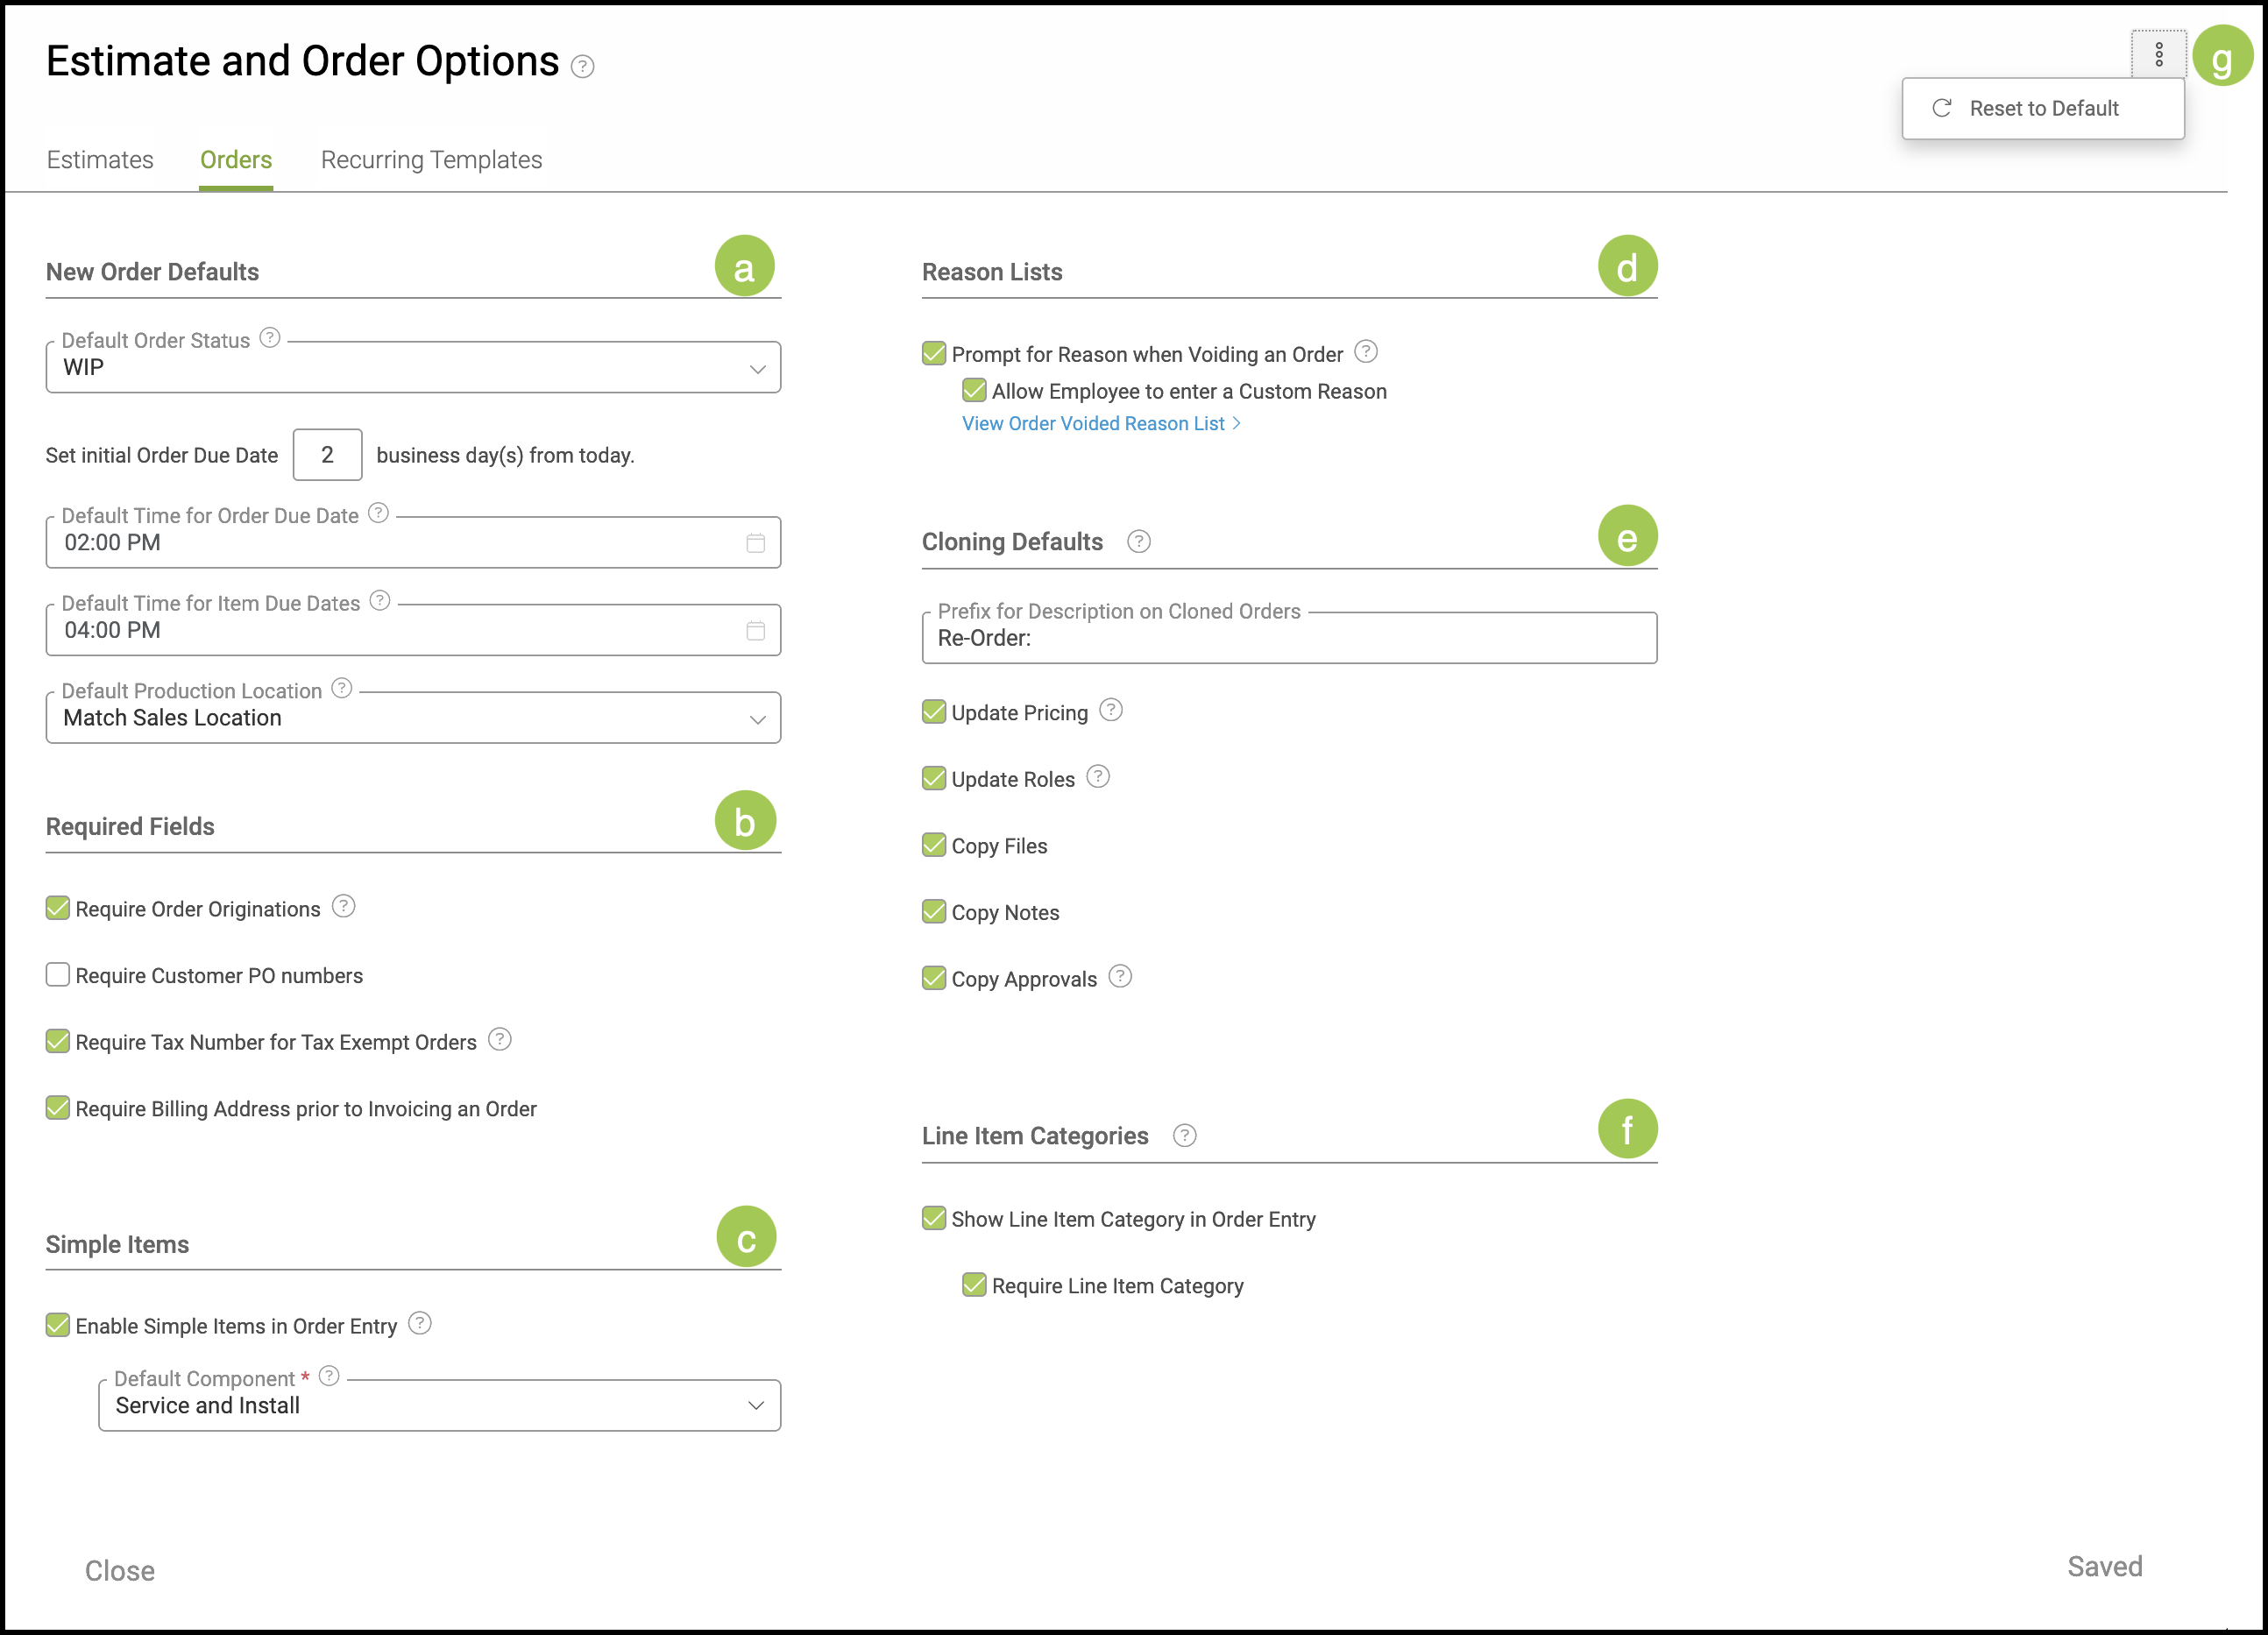Click help icon next to Cloning Defaults heading
The height and width of the screenshot is (1635, 2268).
(1138, 542)
